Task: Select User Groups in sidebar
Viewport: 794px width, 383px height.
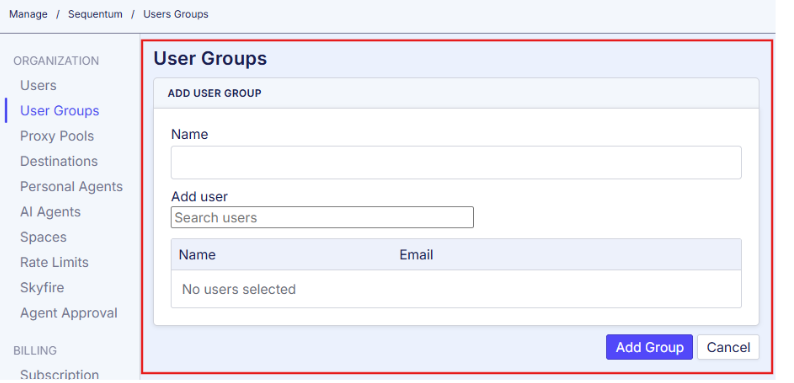Action: click(59, 111)
